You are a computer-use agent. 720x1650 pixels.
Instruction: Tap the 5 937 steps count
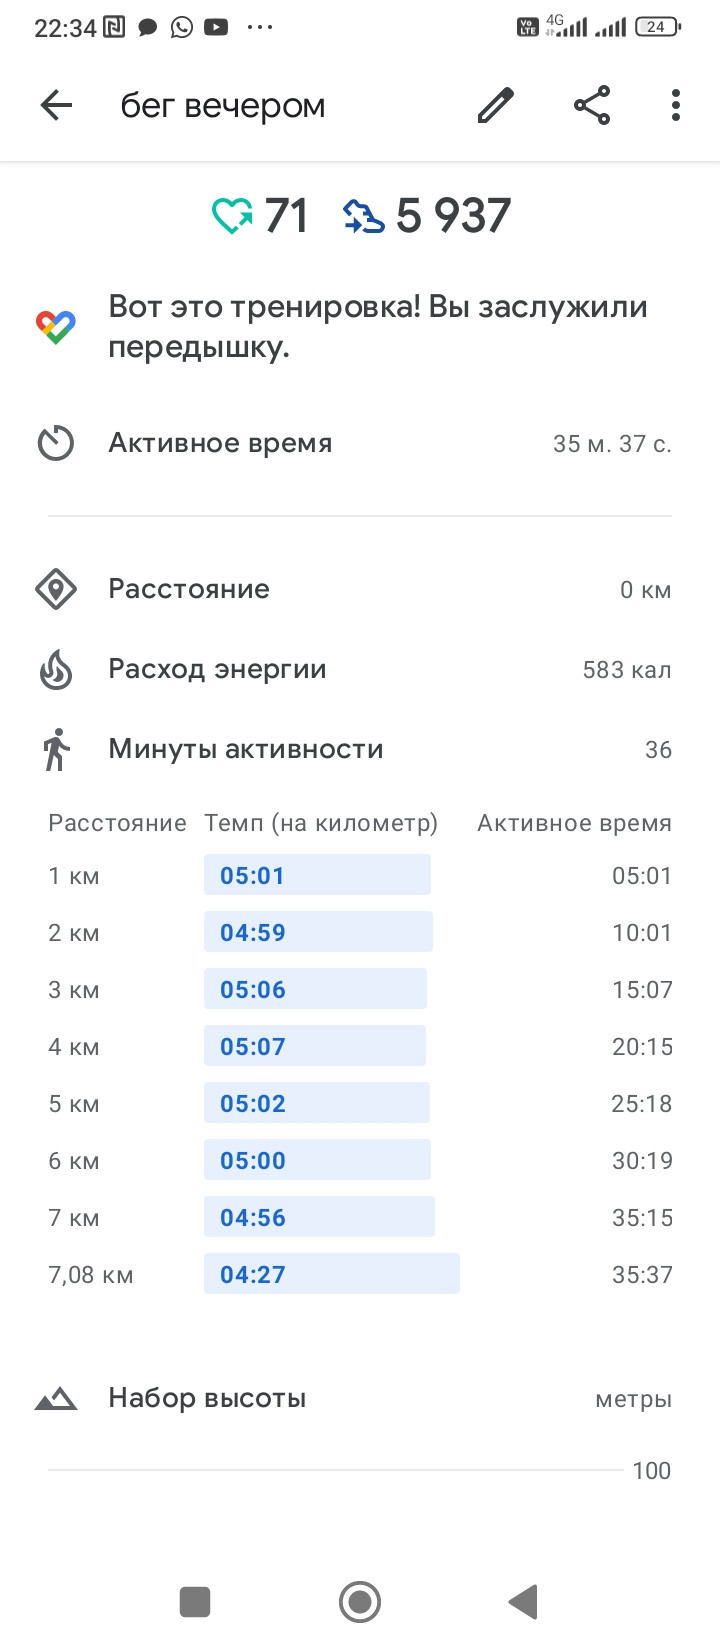click(453, 216)
